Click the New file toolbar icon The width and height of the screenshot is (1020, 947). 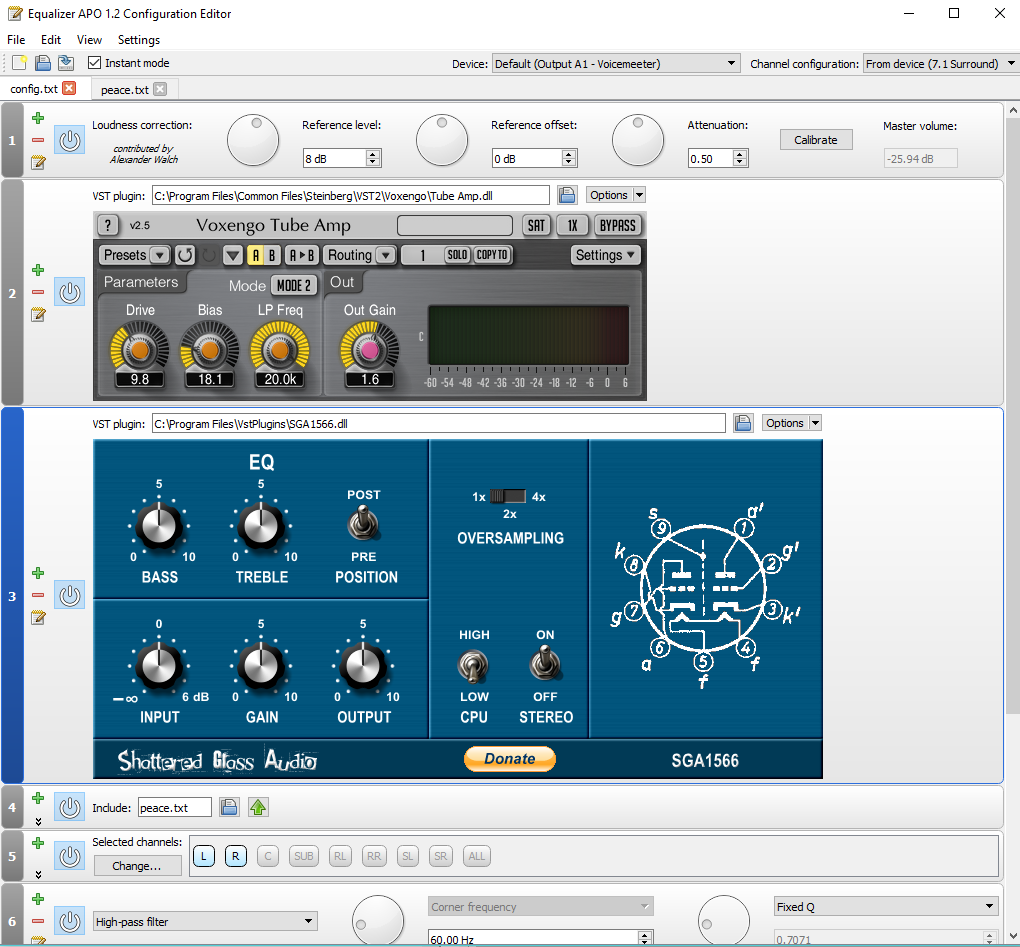pyautogui.click(x=20, y=62)
